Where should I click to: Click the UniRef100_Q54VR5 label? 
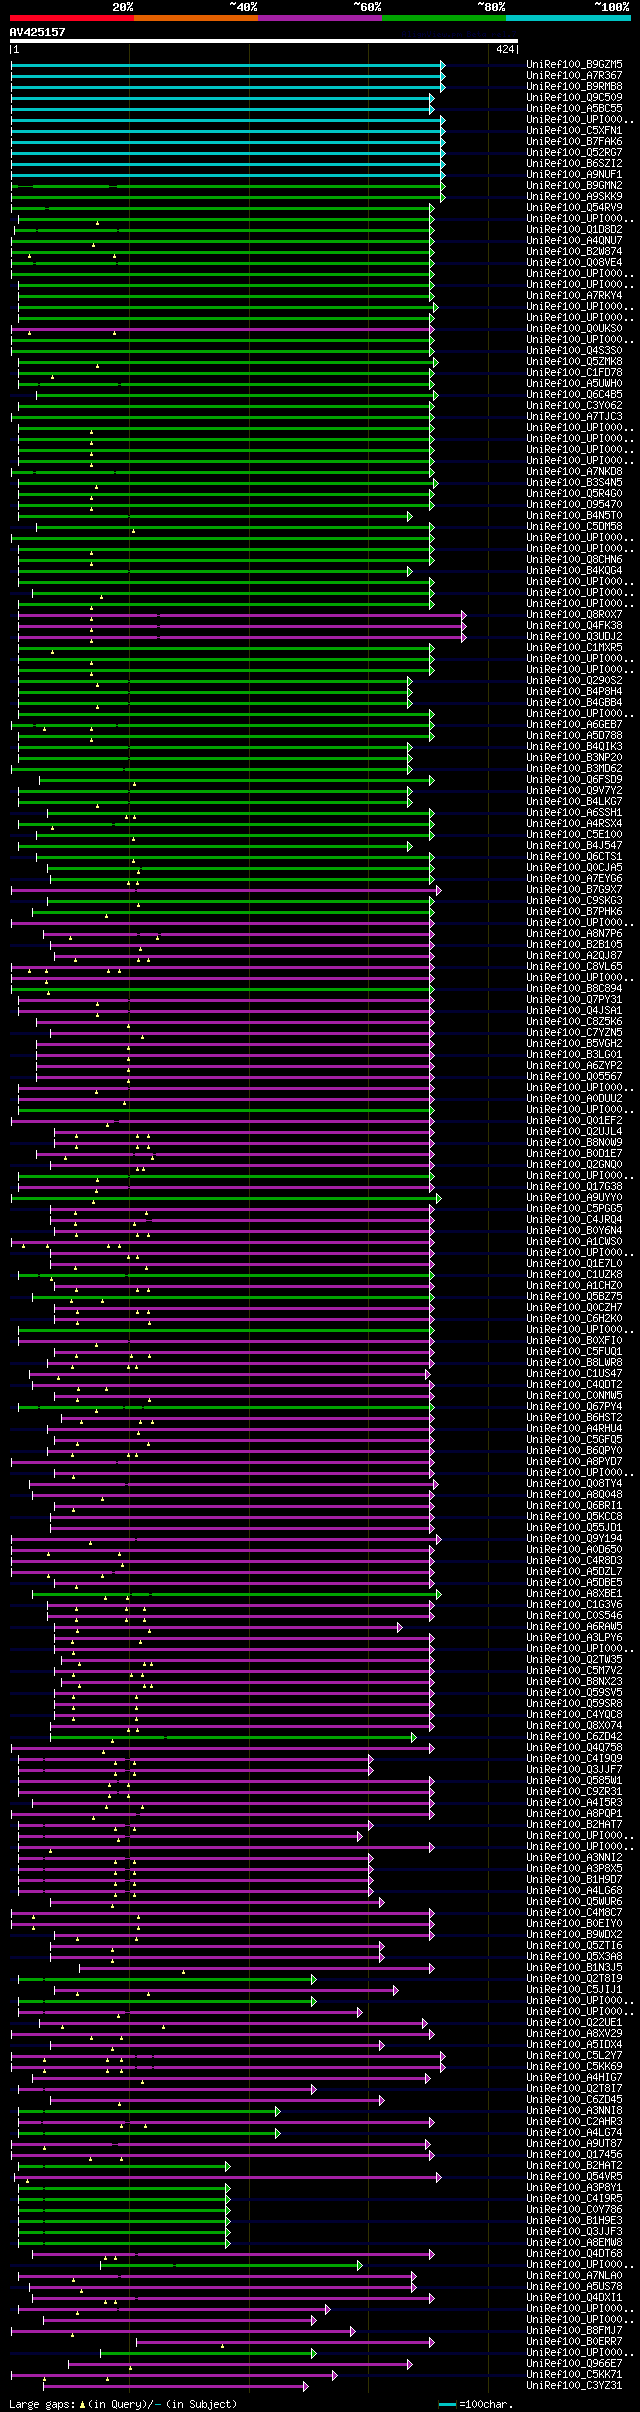[574, 2177]
